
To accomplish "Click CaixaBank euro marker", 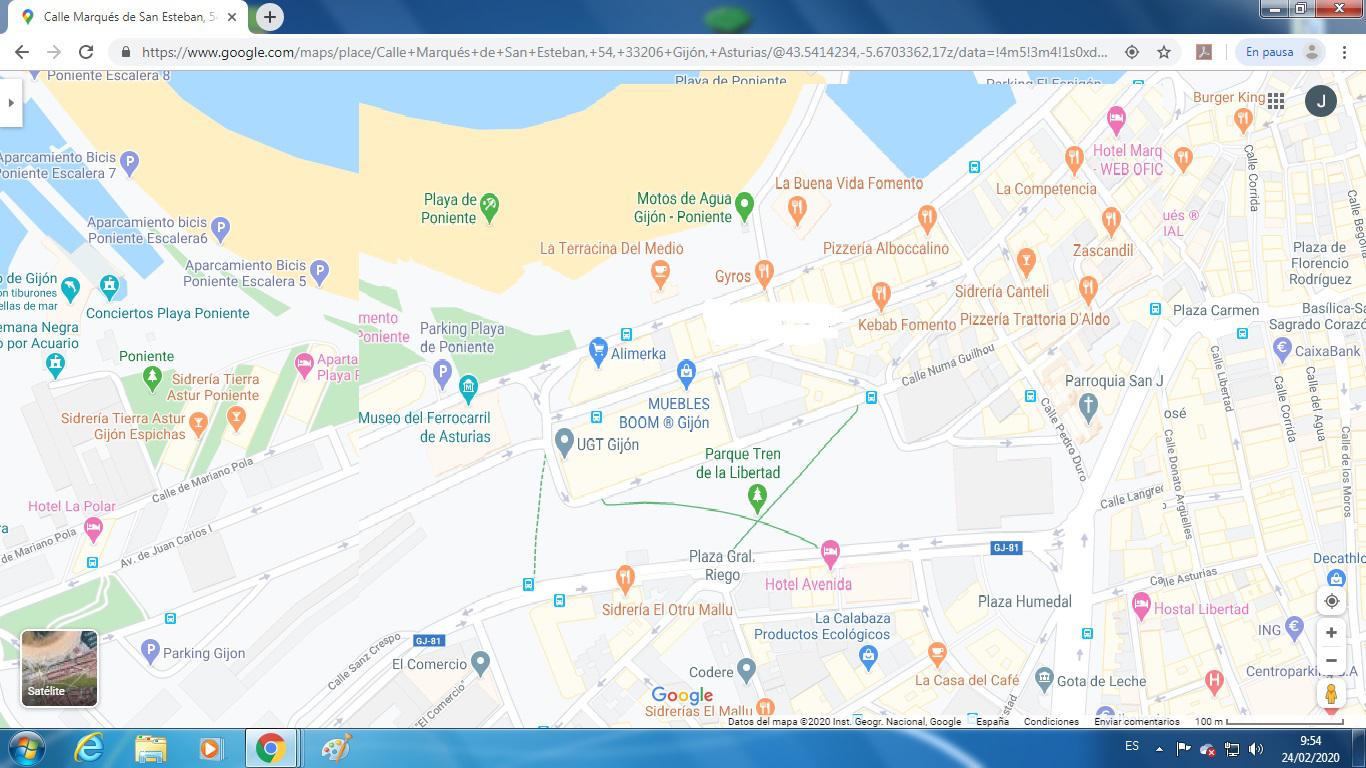I will (x=1283, y=348).
